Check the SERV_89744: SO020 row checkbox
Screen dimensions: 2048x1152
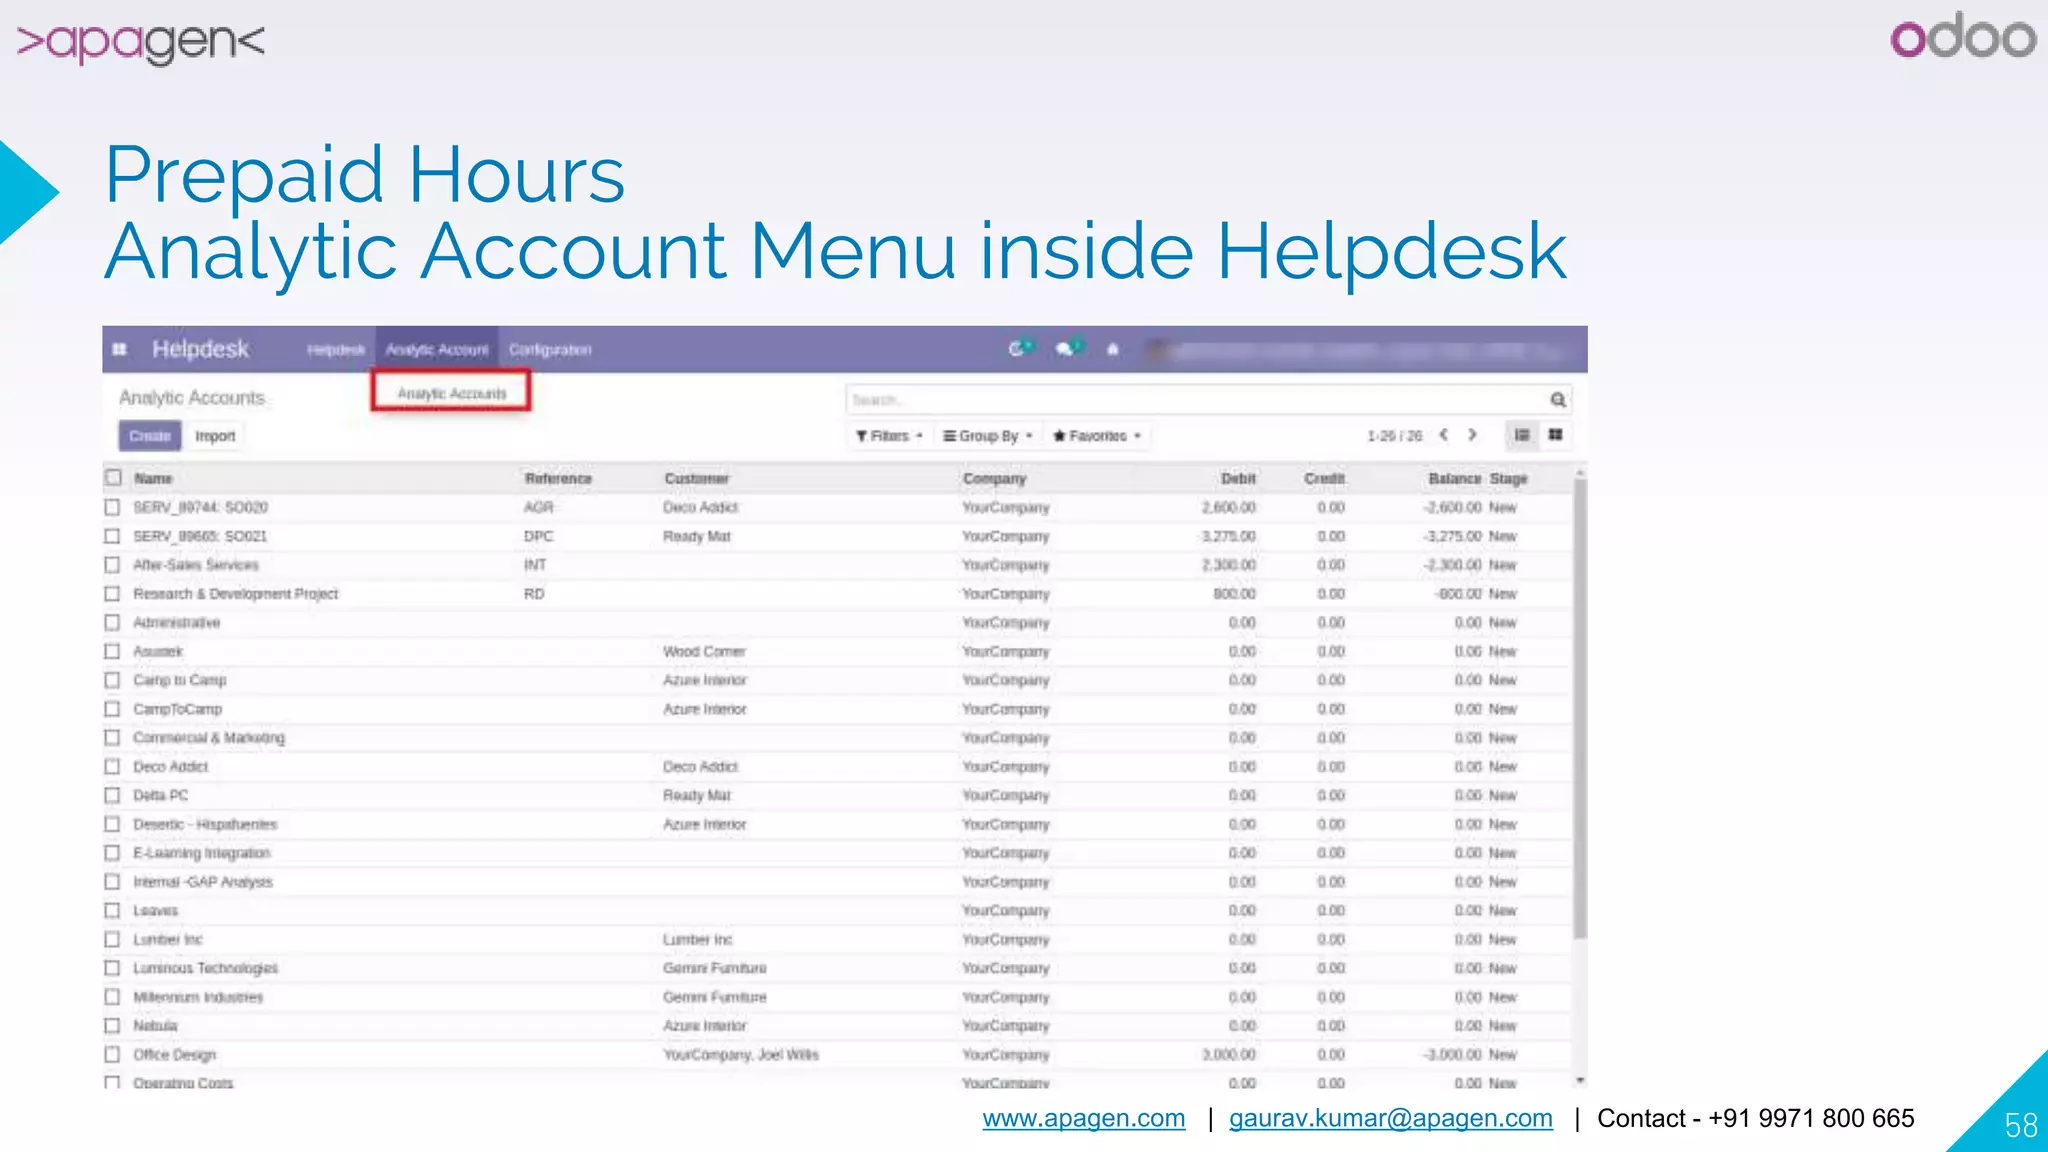112,507
